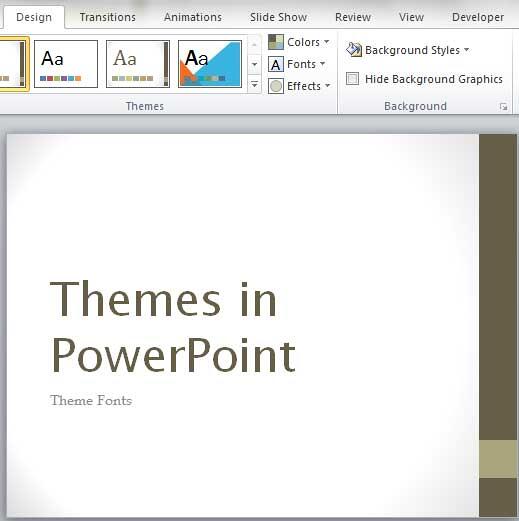Apply the blue and orange angled theme
The image size is (519, 521).
210,64
